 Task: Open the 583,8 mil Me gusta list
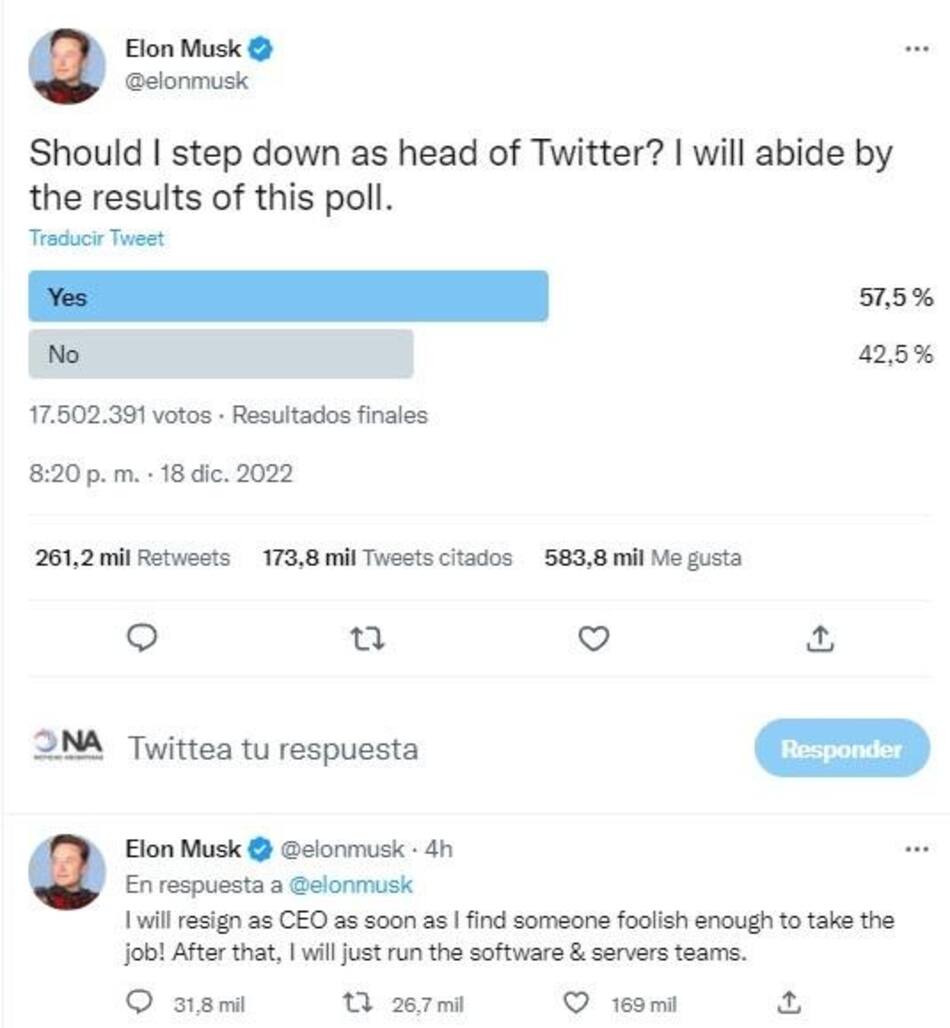click(x=642, y=558)
